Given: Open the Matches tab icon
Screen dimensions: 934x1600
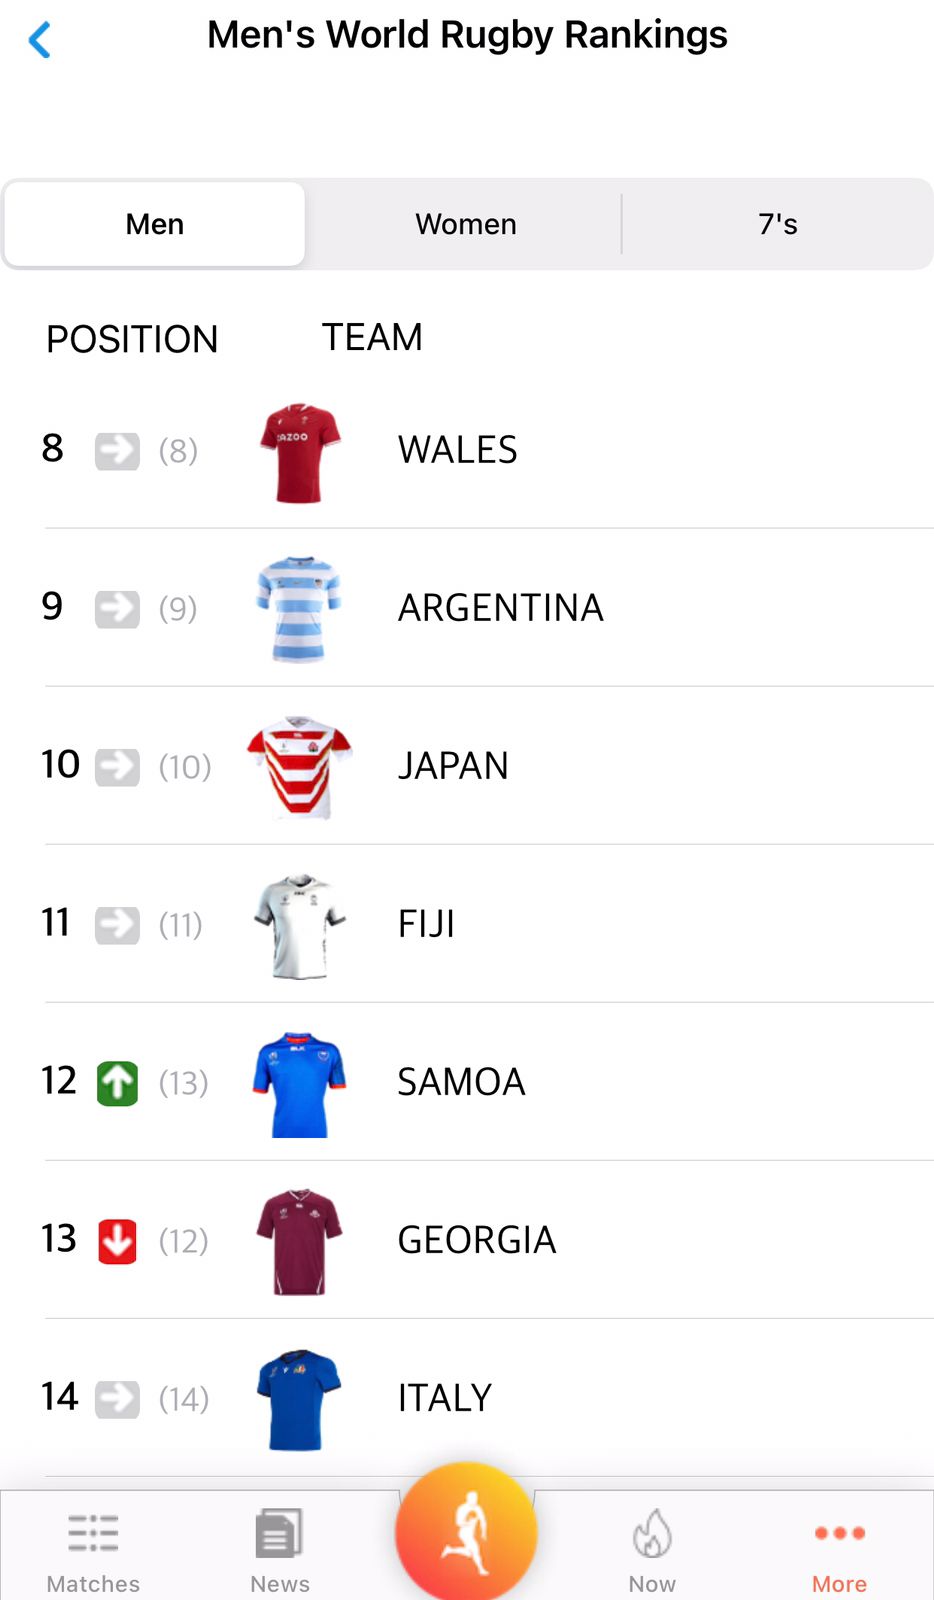Looking at the screenshot, I should click(93, 1533).
